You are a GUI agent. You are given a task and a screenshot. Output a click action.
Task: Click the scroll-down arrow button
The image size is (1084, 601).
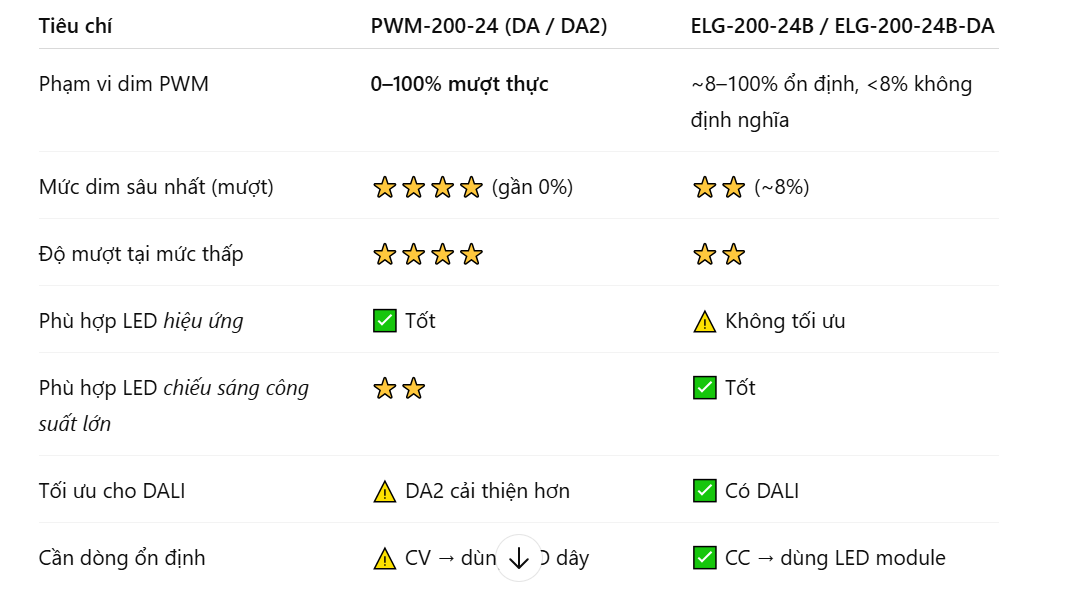(518, 558)
